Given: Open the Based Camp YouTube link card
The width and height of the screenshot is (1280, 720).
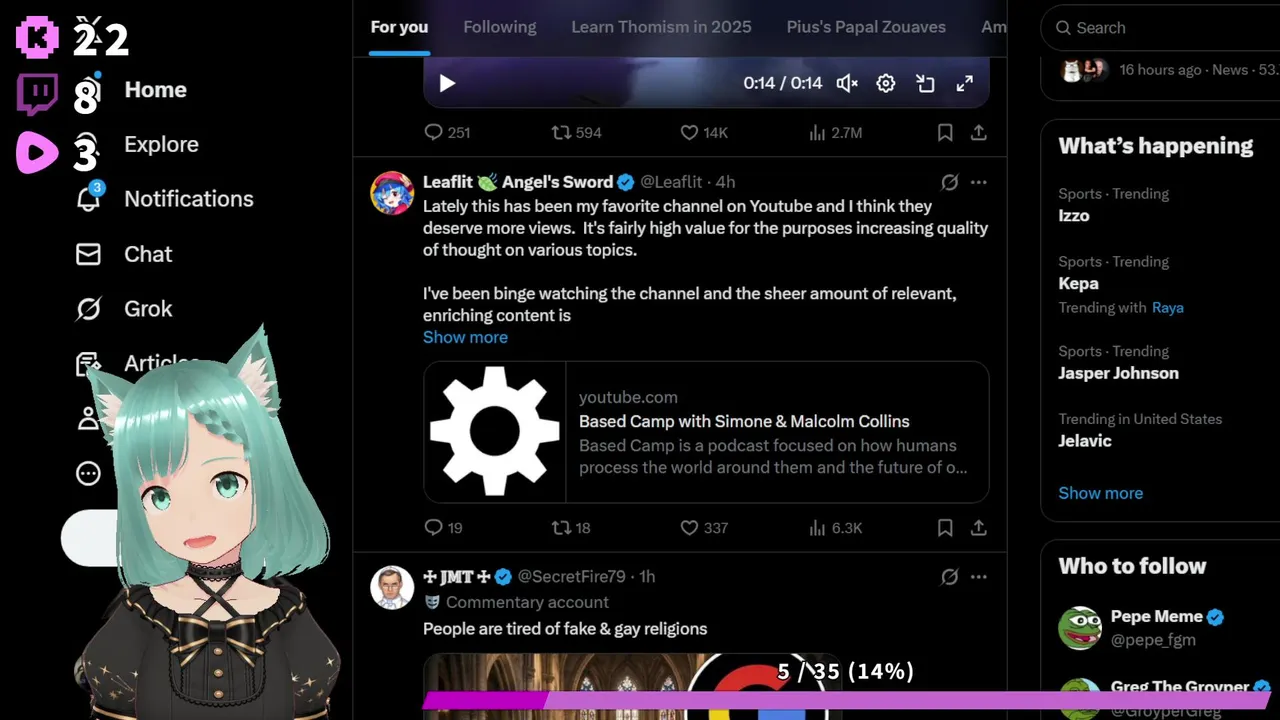Looking at the screenshot, I should click(706, 432).
